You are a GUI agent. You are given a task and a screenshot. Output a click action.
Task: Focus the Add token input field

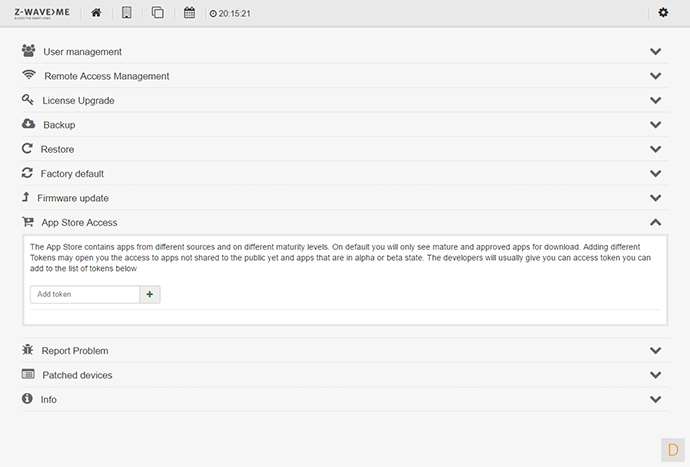pyautogui.click(x=84, y=295)
